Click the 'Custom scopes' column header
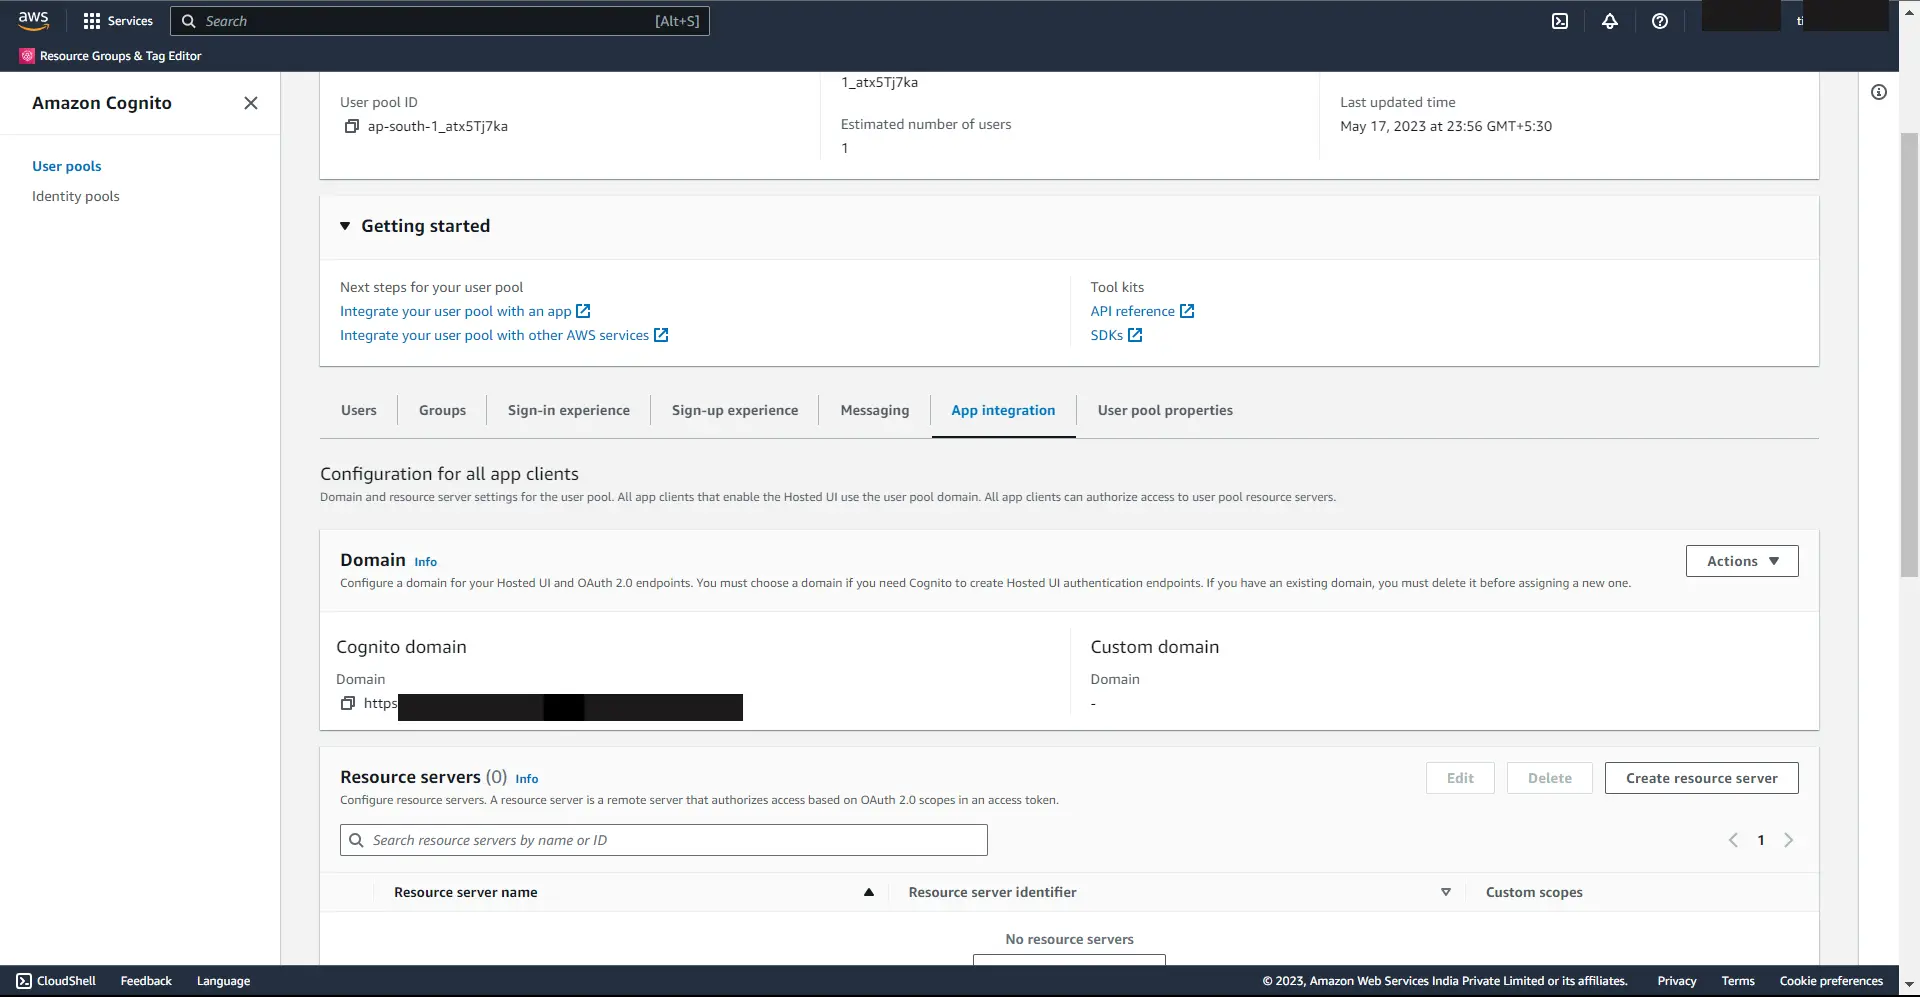The height and width of the screenshot is (997, 1920). pos(1534,892)
